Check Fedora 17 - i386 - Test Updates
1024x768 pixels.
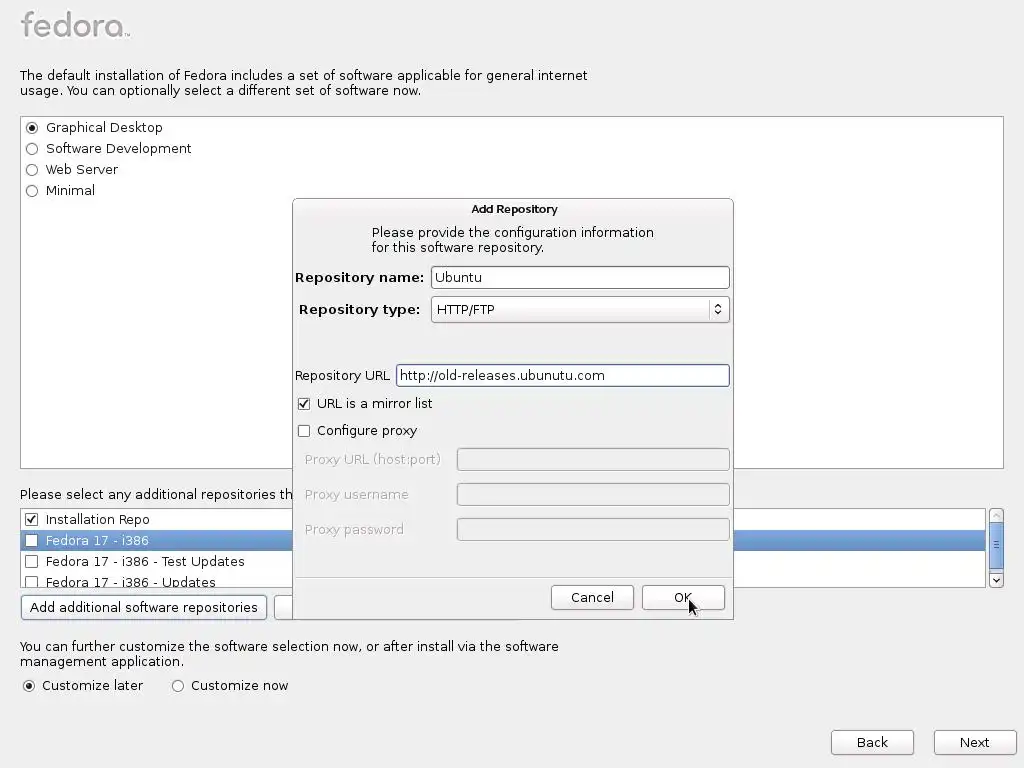[x=31, y=562]
